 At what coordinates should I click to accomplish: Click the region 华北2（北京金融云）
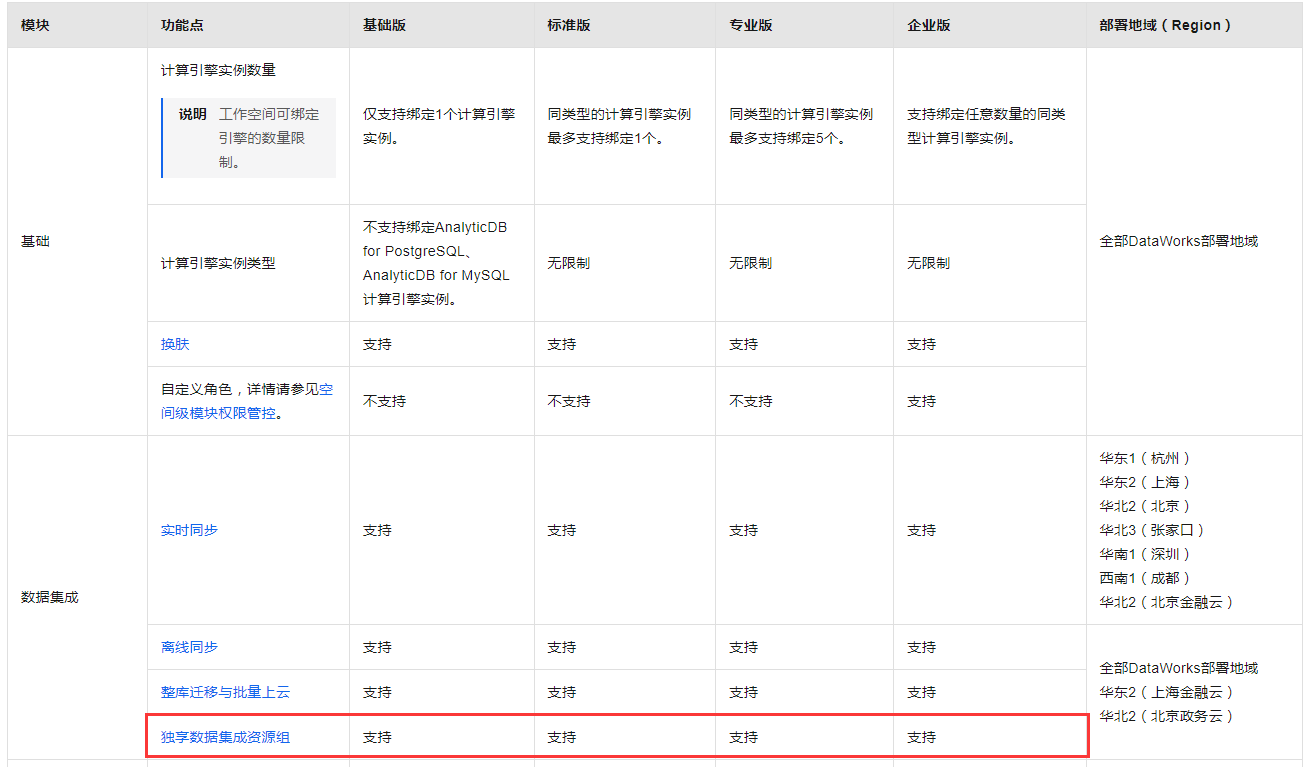pyautogui.click(x=1167, y=602)
